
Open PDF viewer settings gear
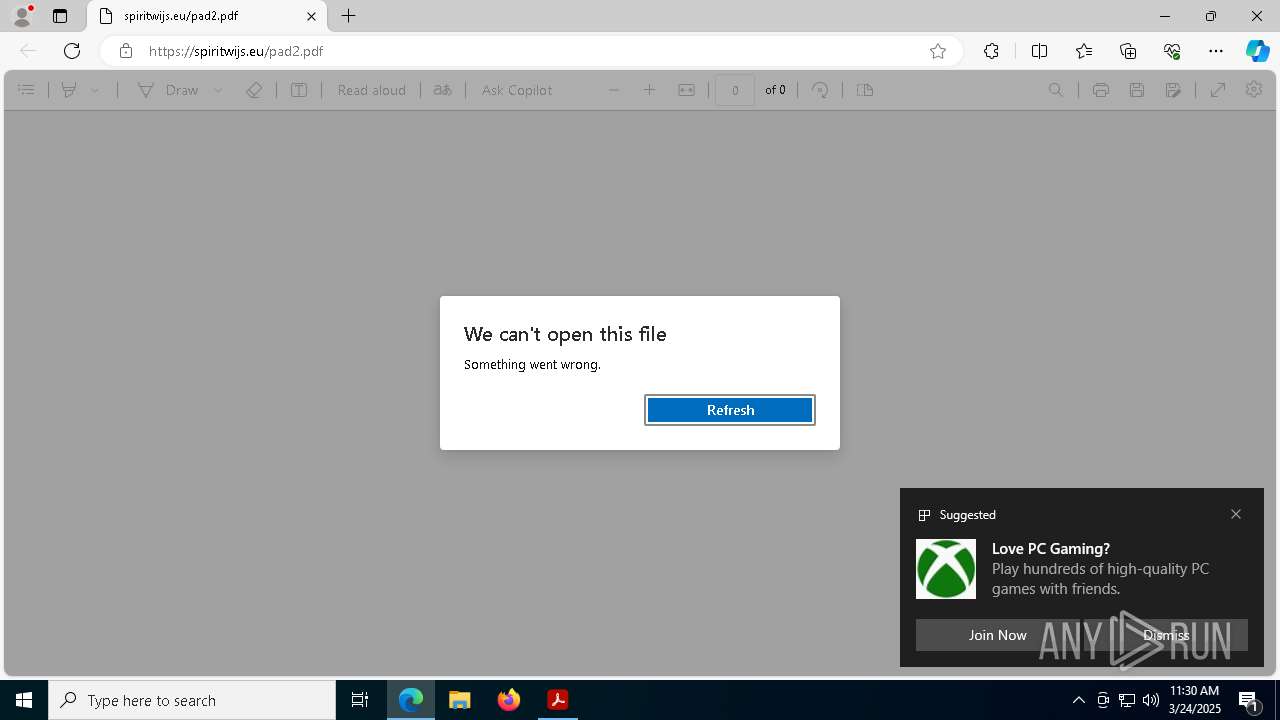[x=1254, y=90]
